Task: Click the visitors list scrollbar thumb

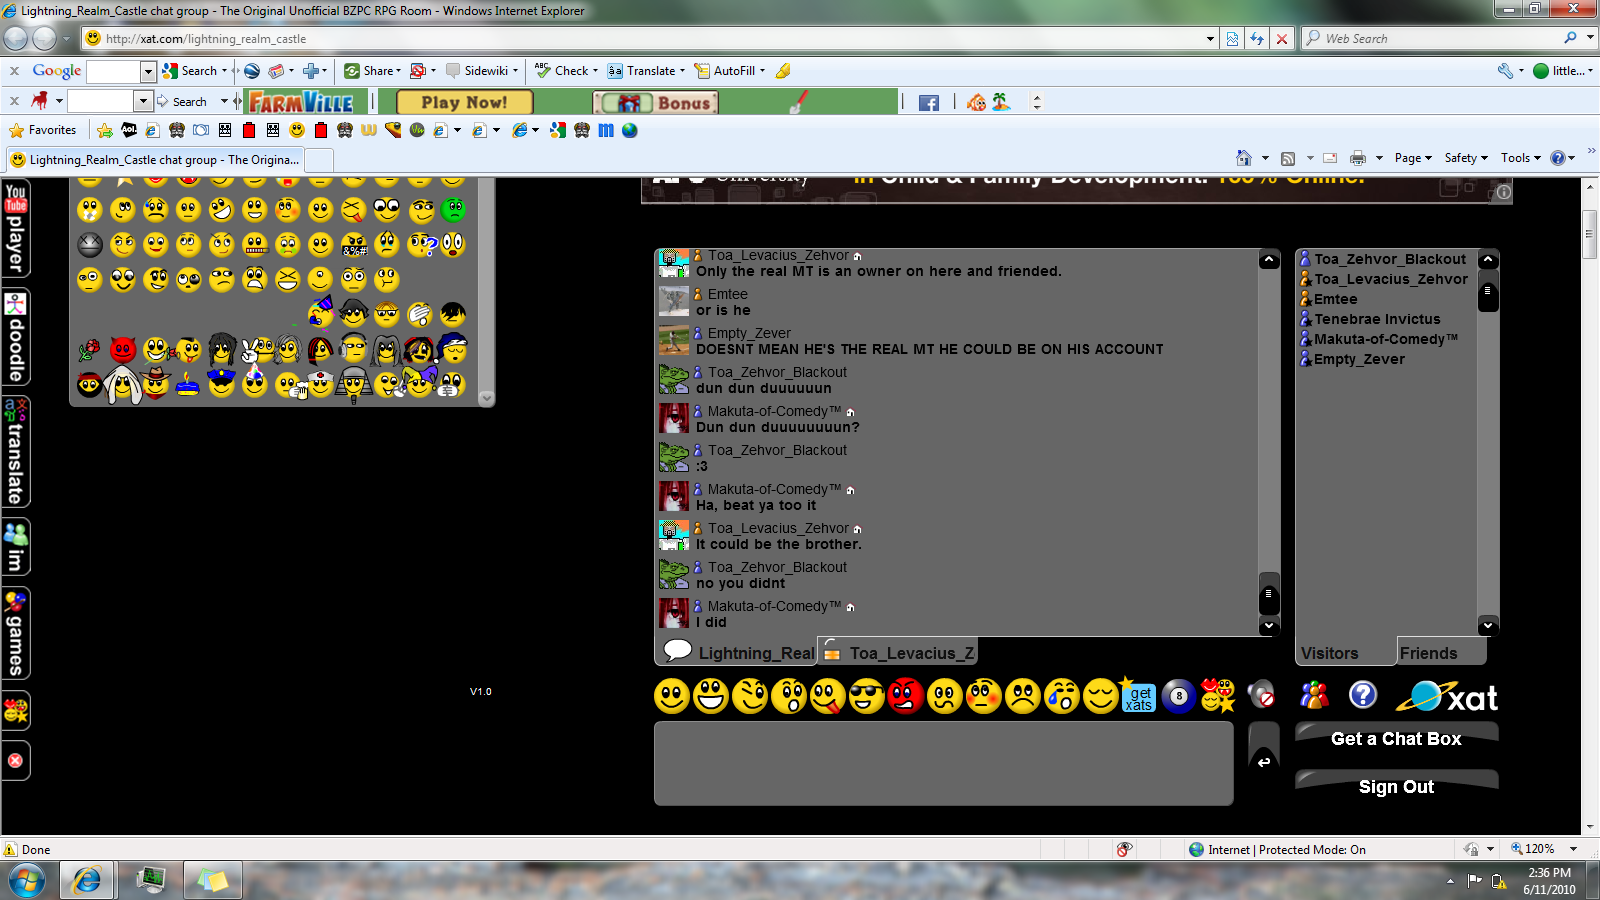Action: click(x=1488, y=290)
